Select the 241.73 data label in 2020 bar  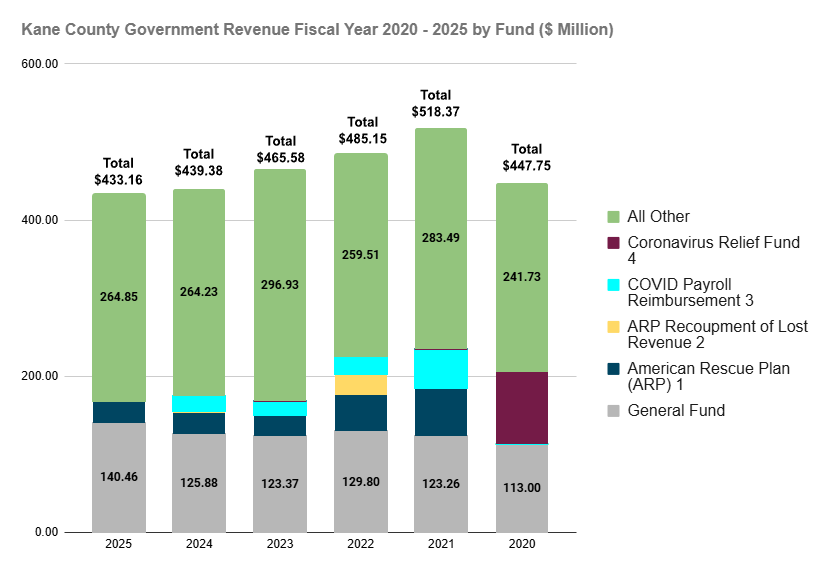[x=521, y=277]
